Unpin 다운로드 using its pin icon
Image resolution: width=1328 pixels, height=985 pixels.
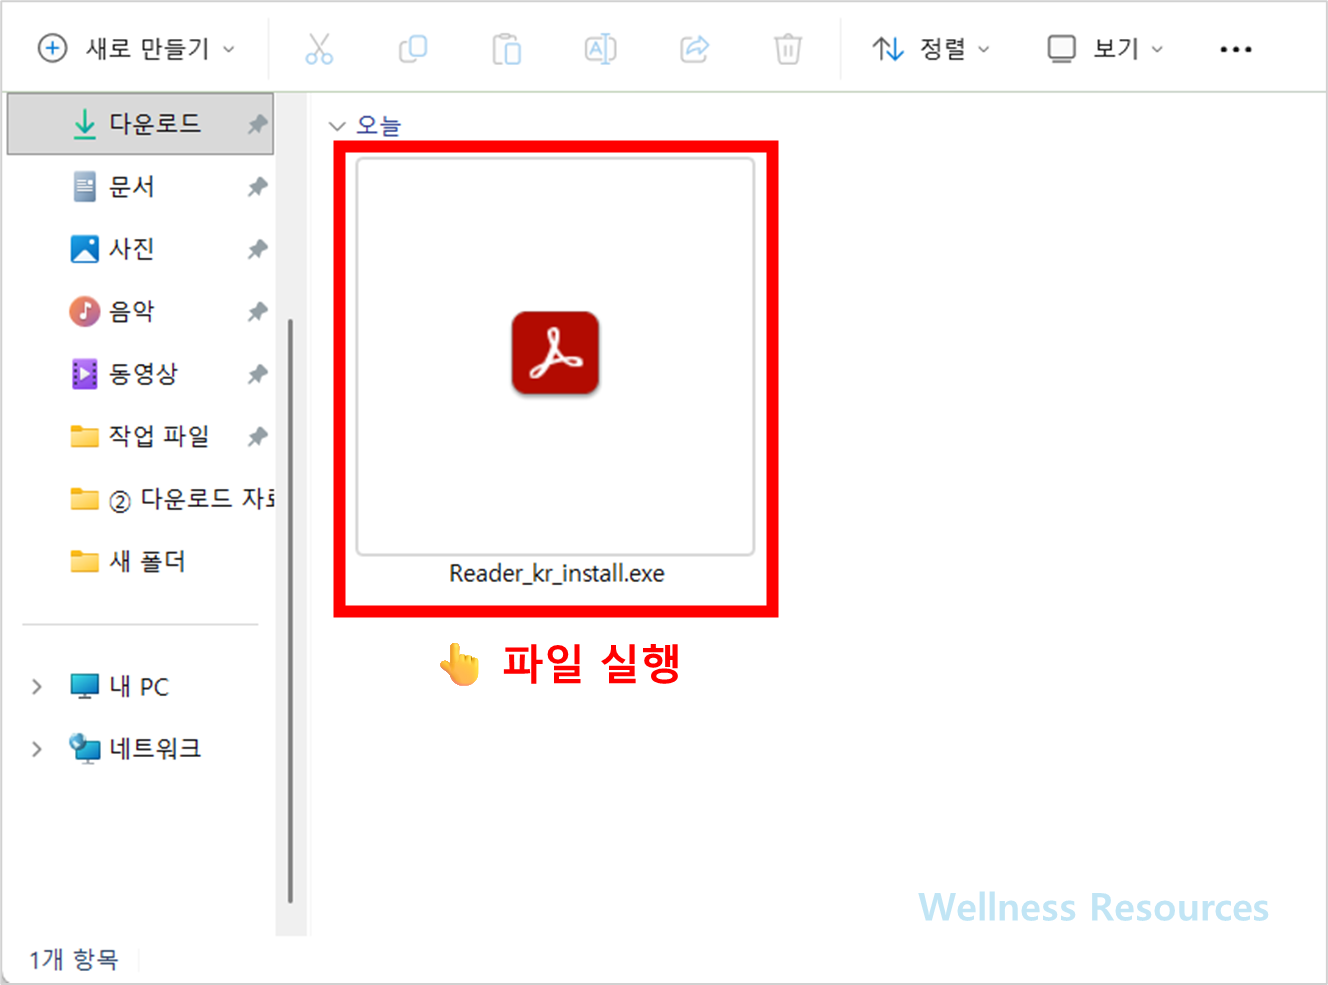click(257, 124)
